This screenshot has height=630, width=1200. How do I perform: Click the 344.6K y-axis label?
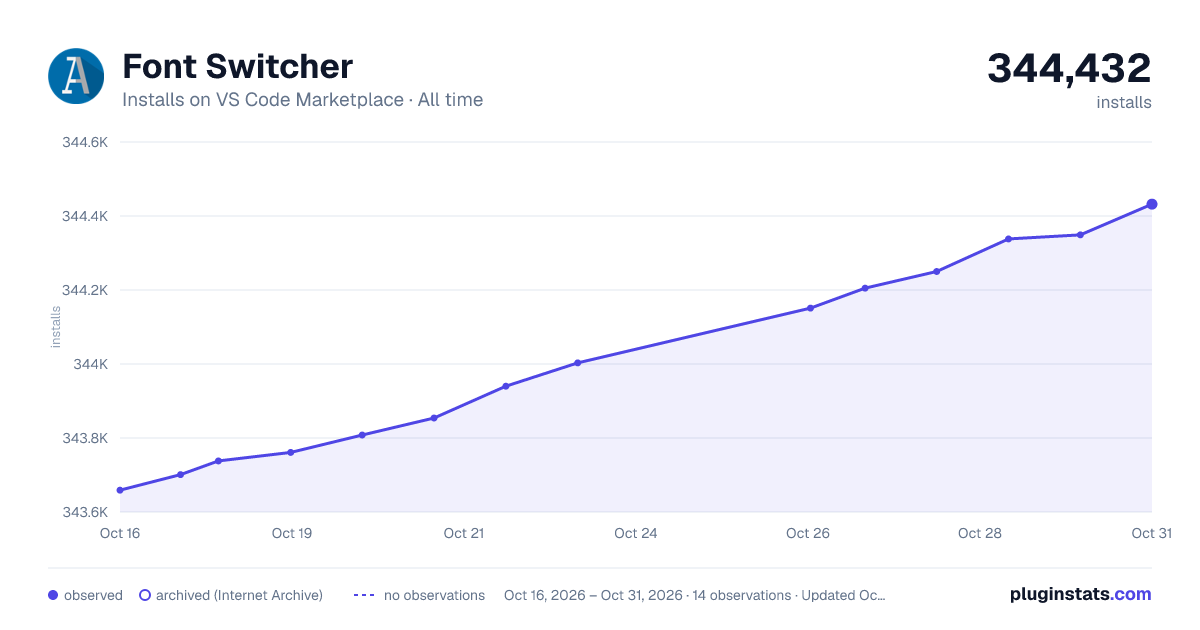[84, 142]
